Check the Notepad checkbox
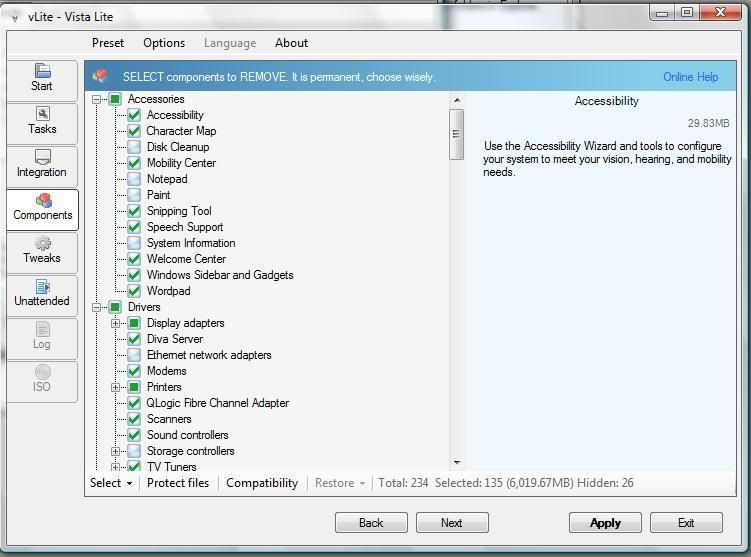 (134, 179)
